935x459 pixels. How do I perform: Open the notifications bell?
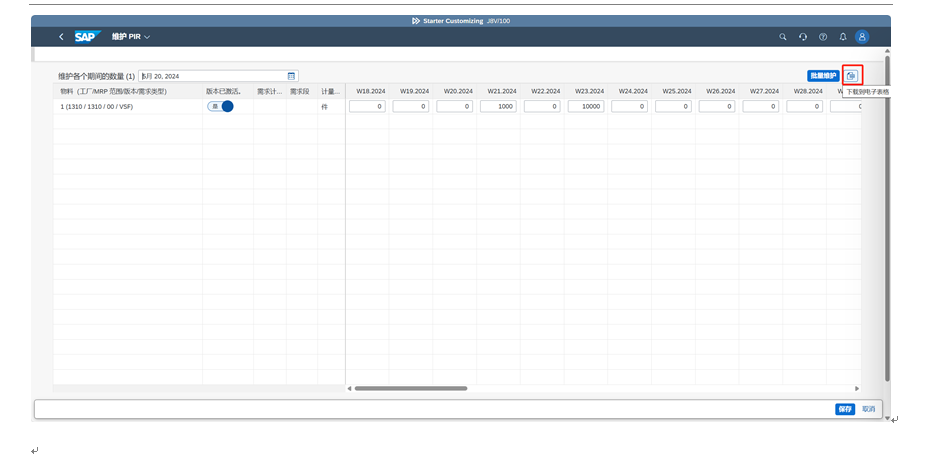point(842,37)
